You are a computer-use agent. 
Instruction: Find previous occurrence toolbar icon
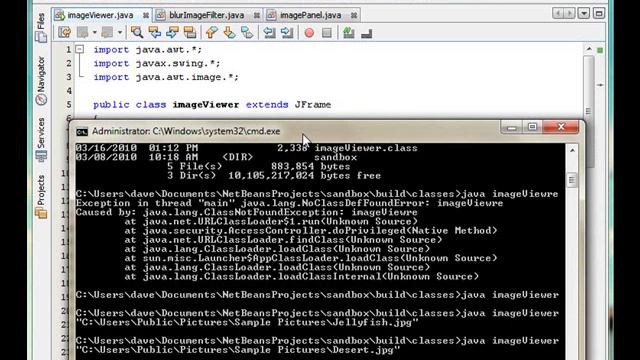pyautogui.click(x=155, y=32)
